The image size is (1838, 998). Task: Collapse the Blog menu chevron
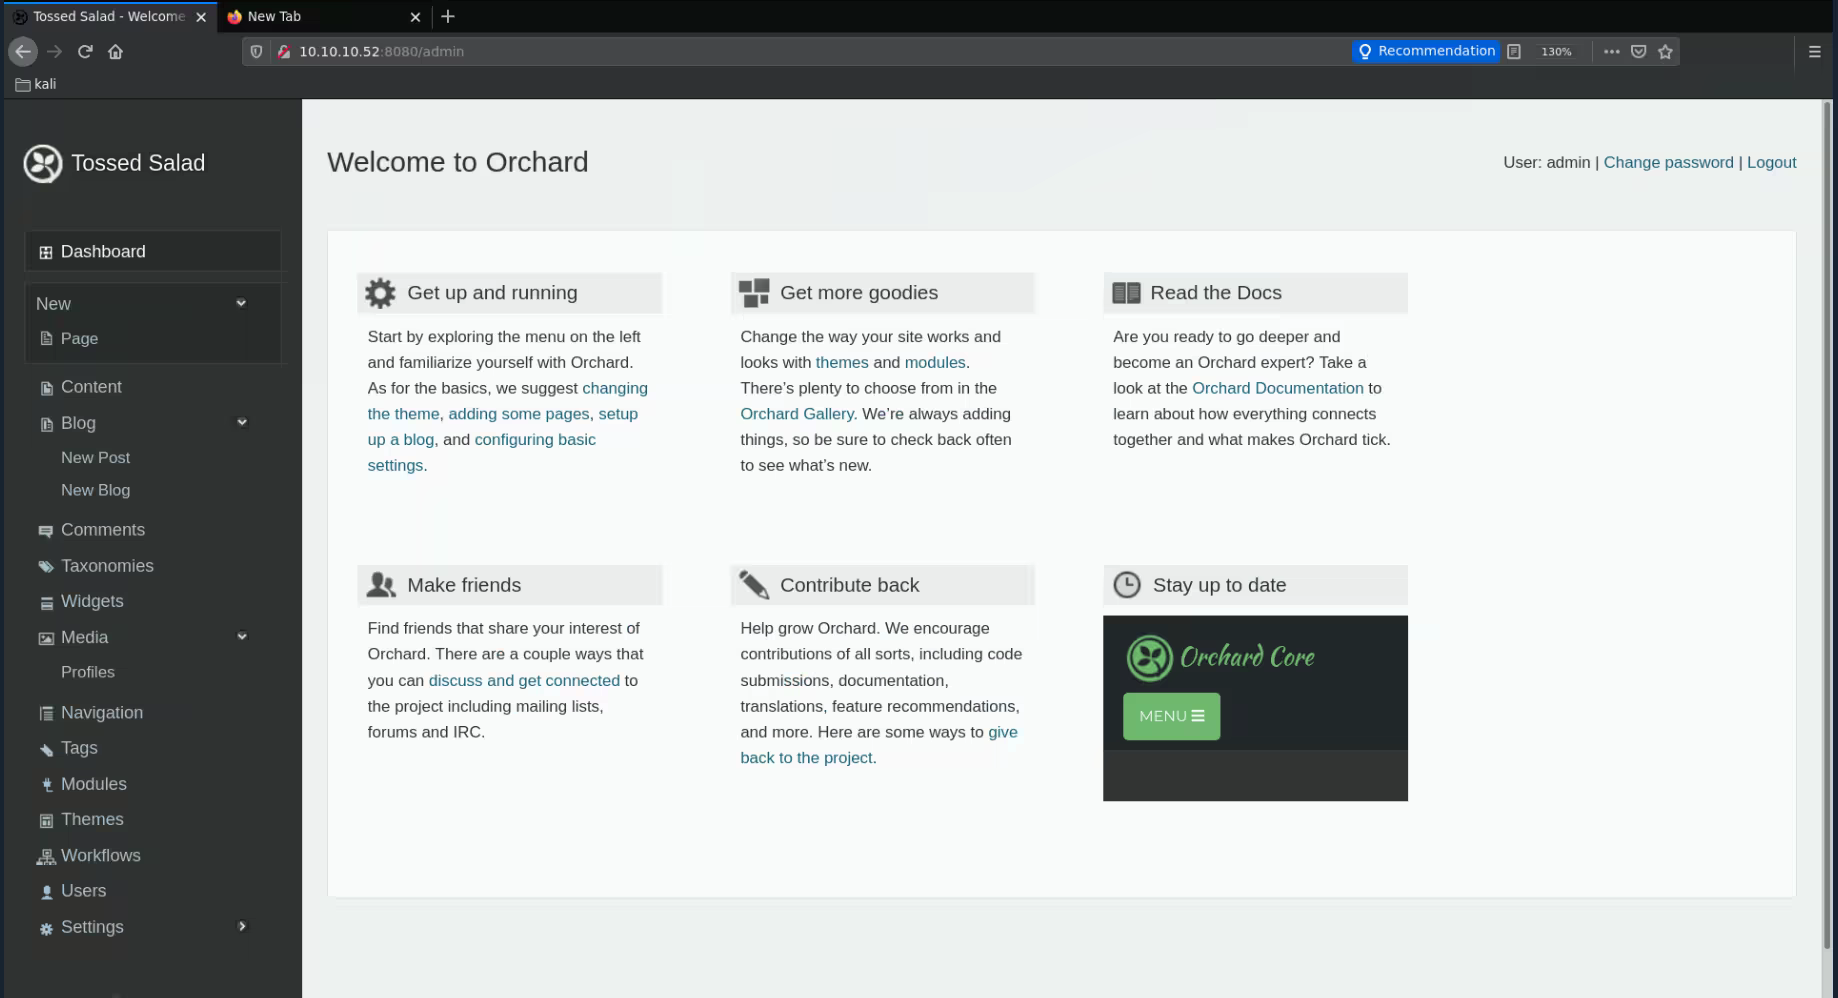point(241,422)
